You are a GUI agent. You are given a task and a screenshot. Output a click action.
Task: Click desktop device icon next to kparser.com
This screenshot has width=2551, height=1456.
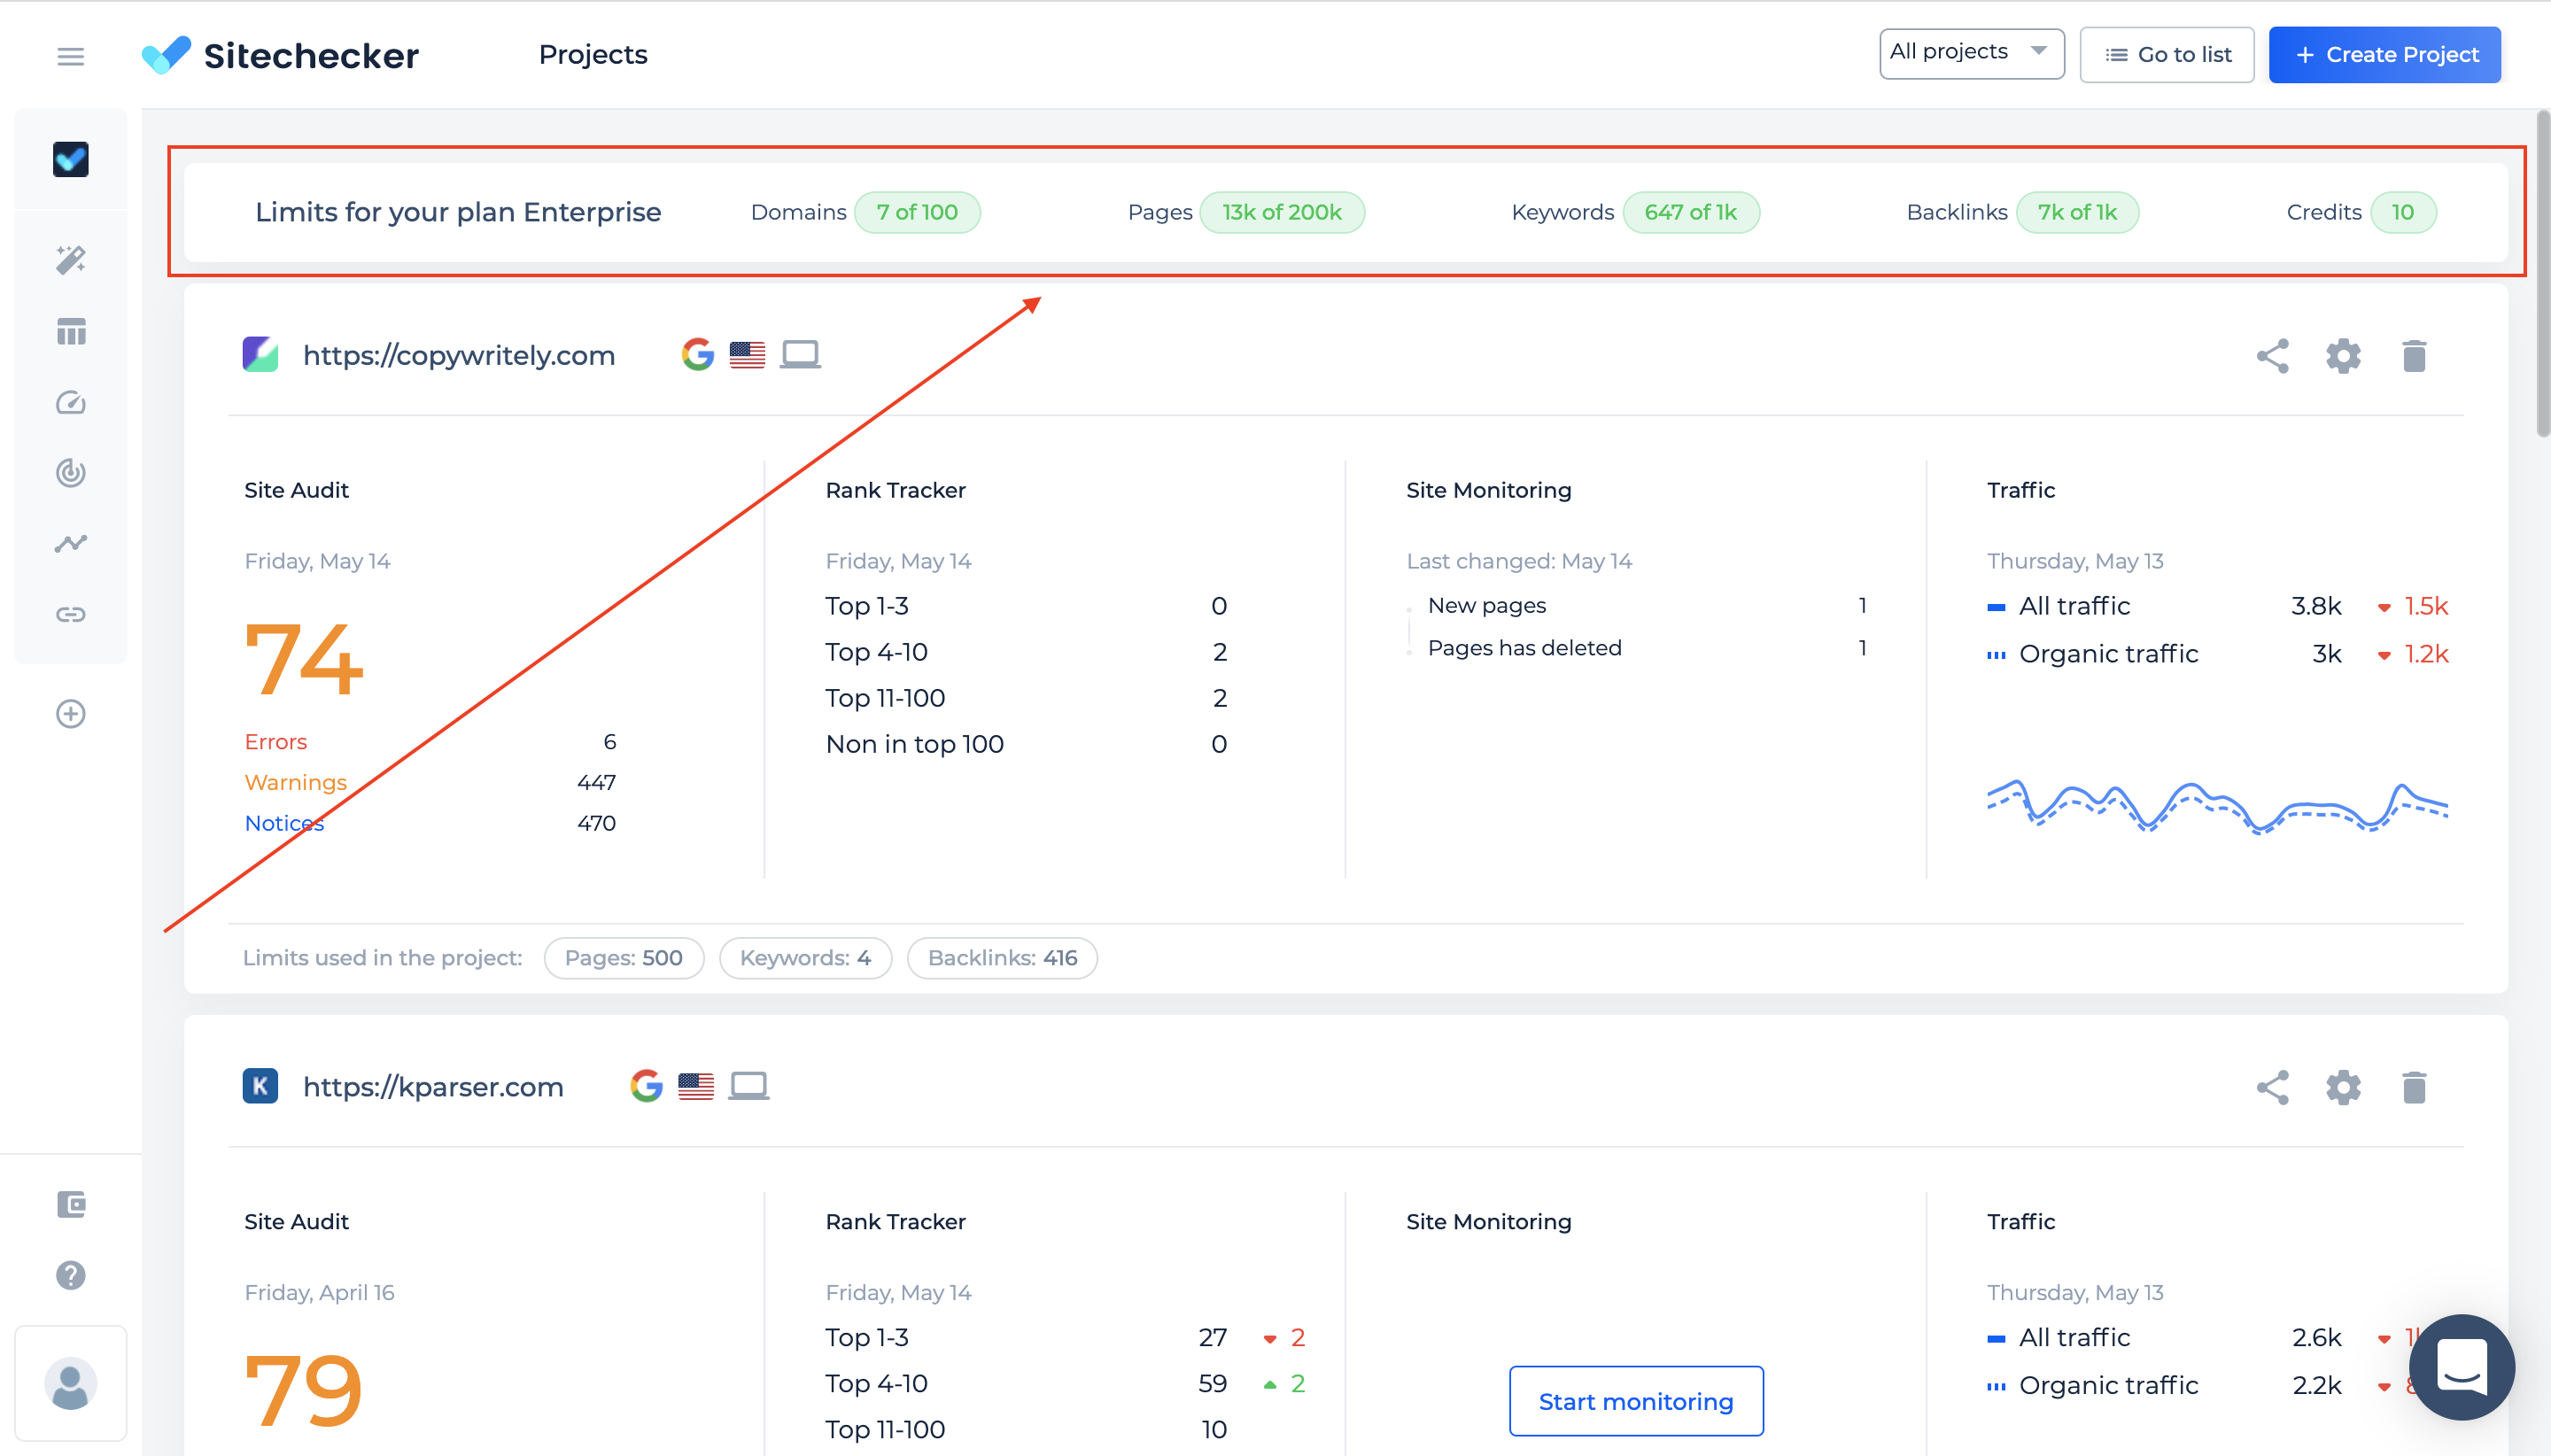748,1085
